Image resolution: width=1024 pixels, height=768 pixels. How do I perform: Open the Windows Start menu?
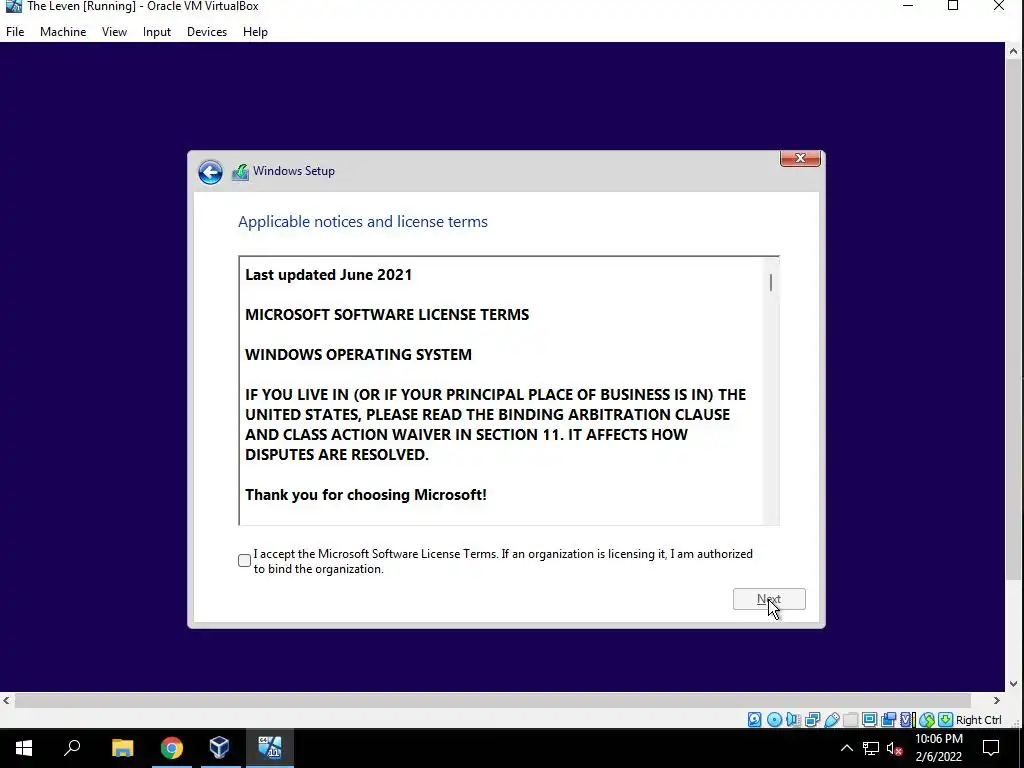pyautogui.click(x=24, y=748)
